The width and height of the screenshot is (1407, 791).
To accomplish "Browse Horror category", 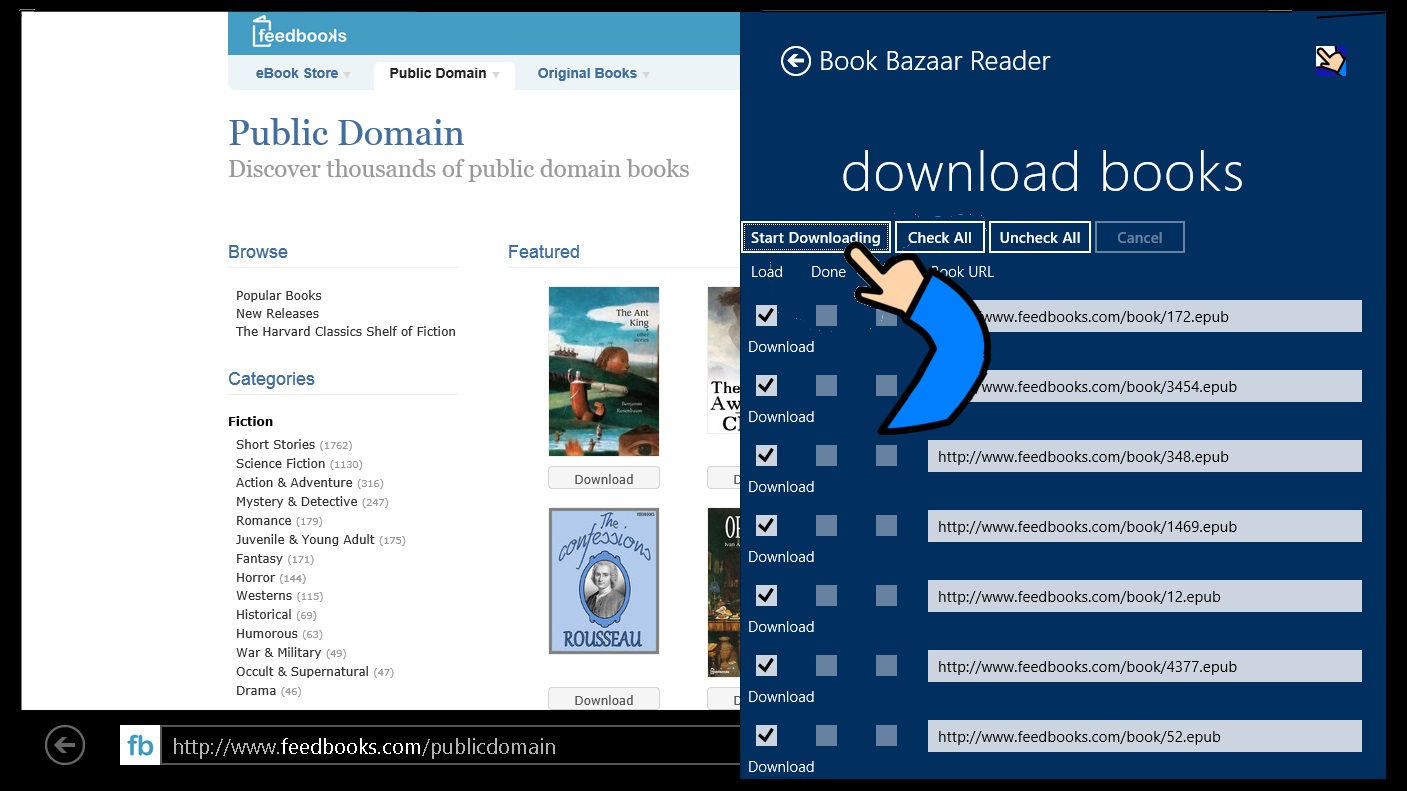I will pyautogui.click(x=255, y=578).
